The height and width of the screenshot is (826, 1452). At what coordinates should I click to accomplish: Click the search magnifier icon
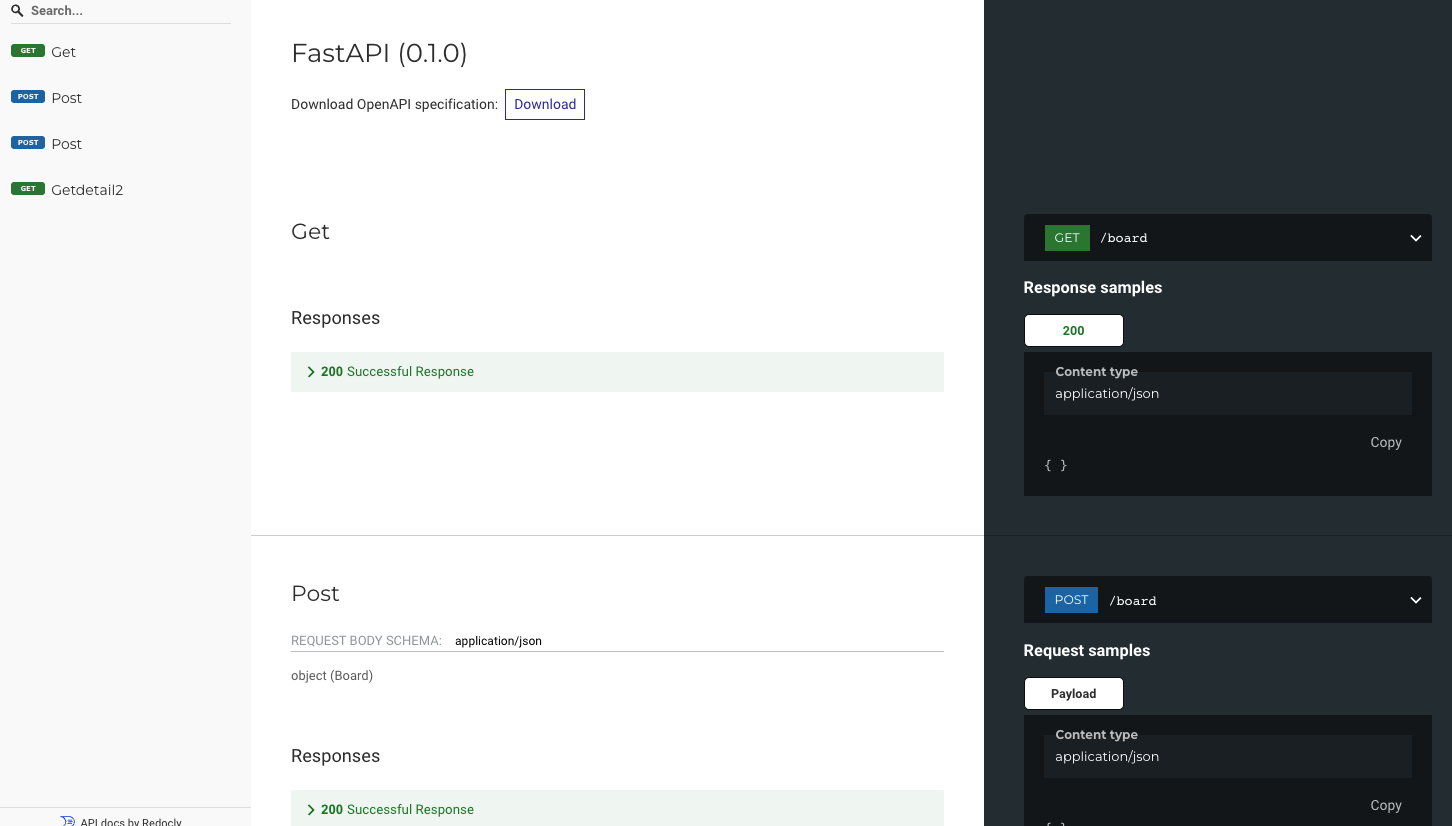pyautogui.click(x=17, y=11)
